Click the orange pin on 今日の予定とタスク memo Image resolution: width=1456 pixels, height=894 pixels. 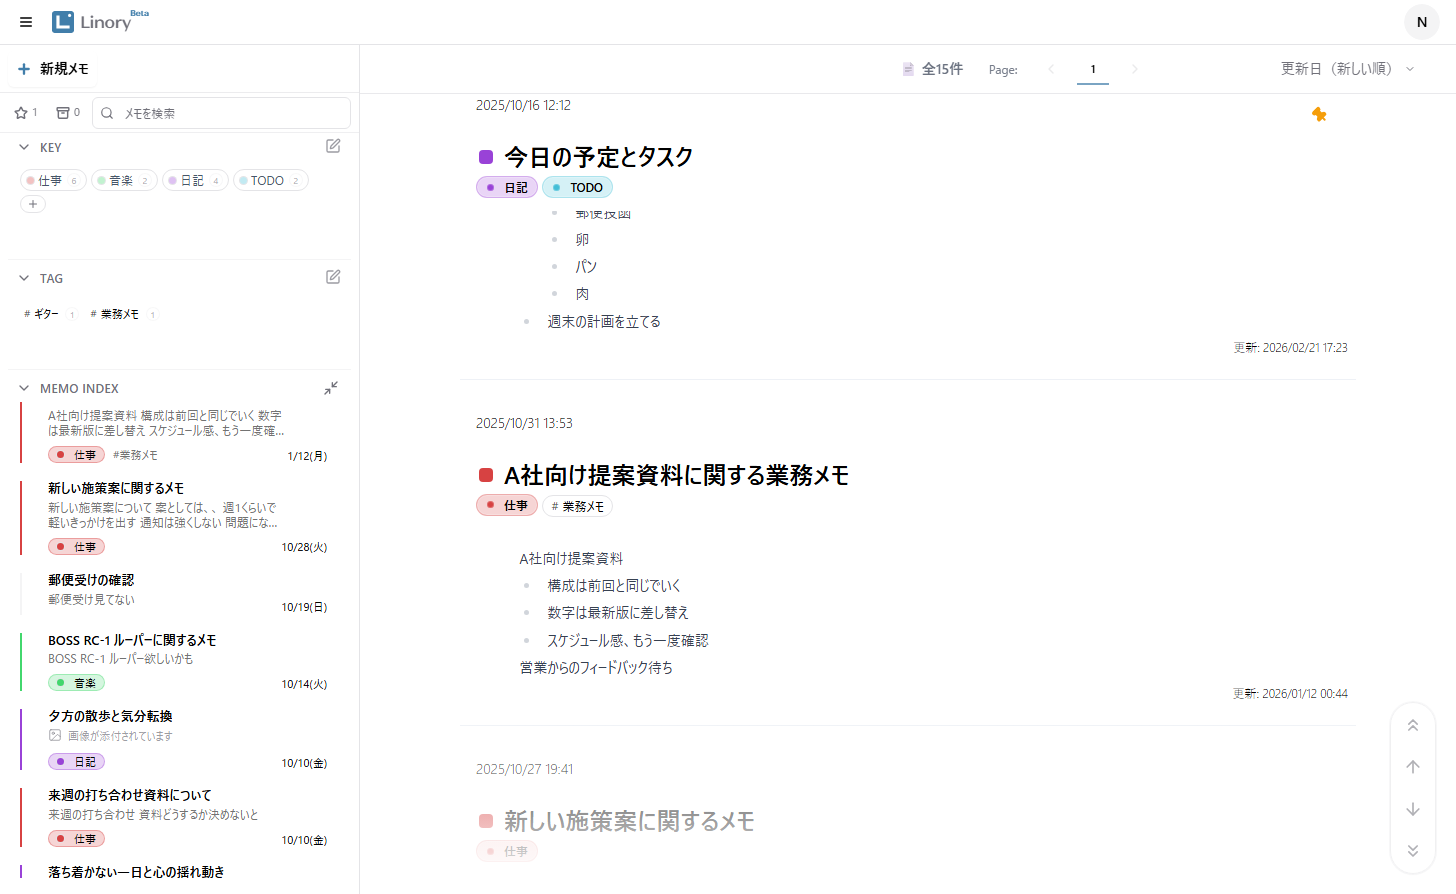pos(1319,114)
